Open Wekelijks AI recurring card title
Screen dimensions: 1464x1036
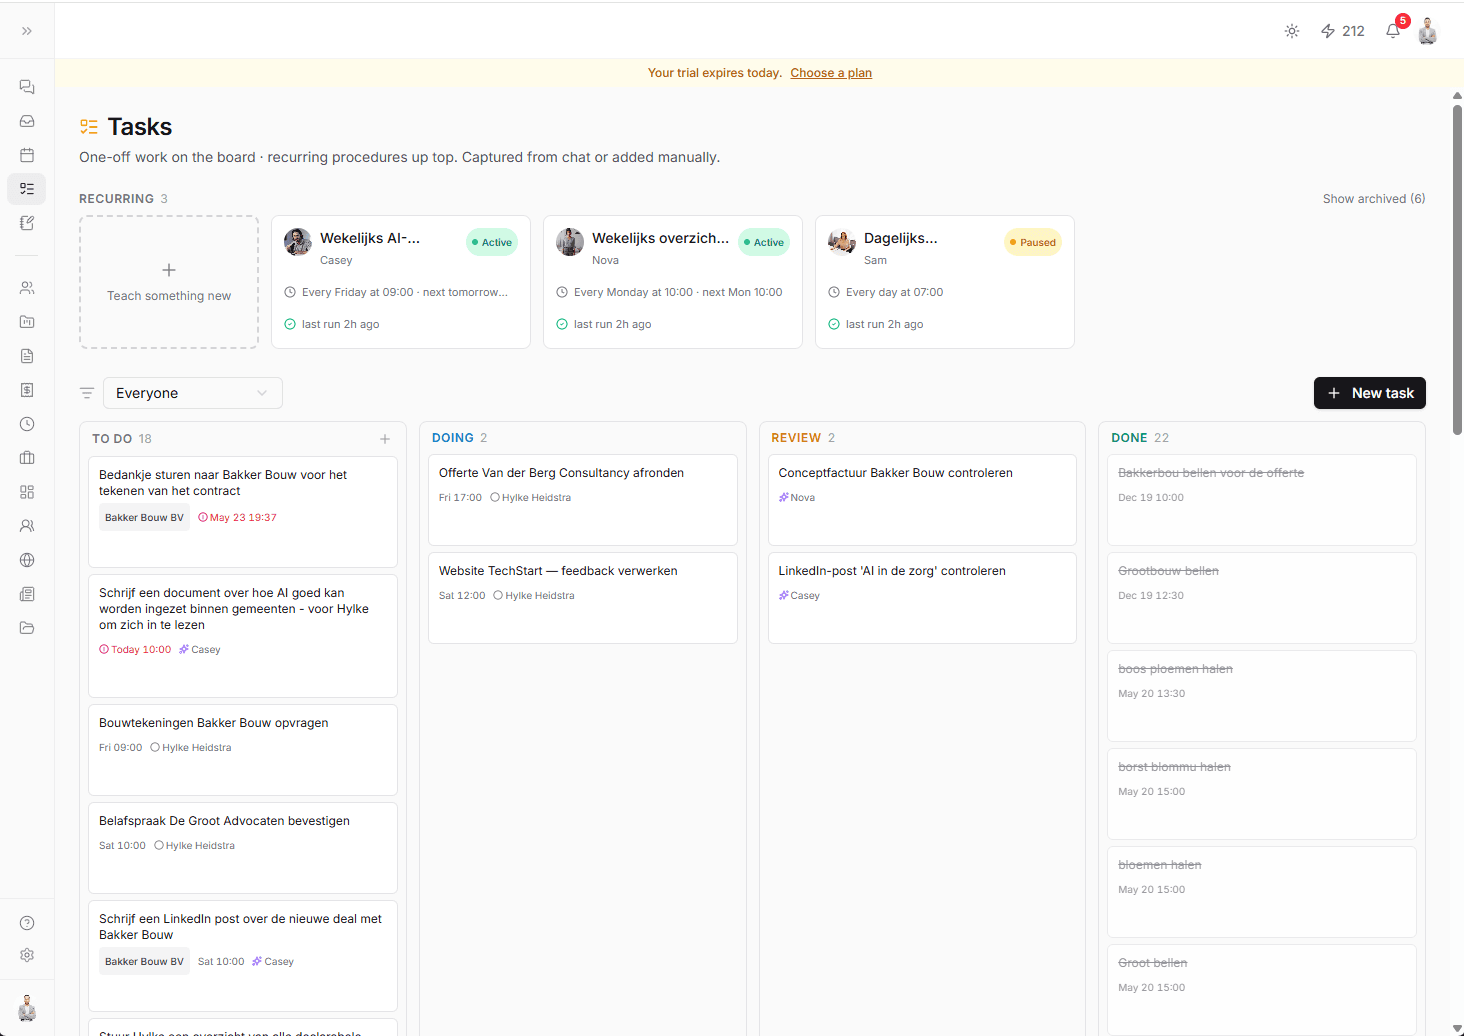coord(370,238)
